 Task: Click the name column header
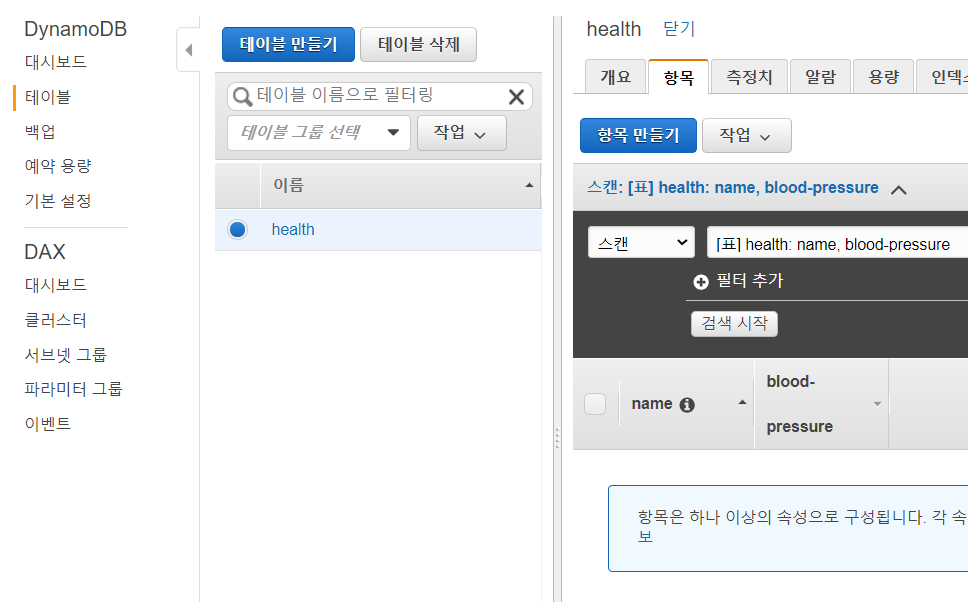[x=686, y=404]
